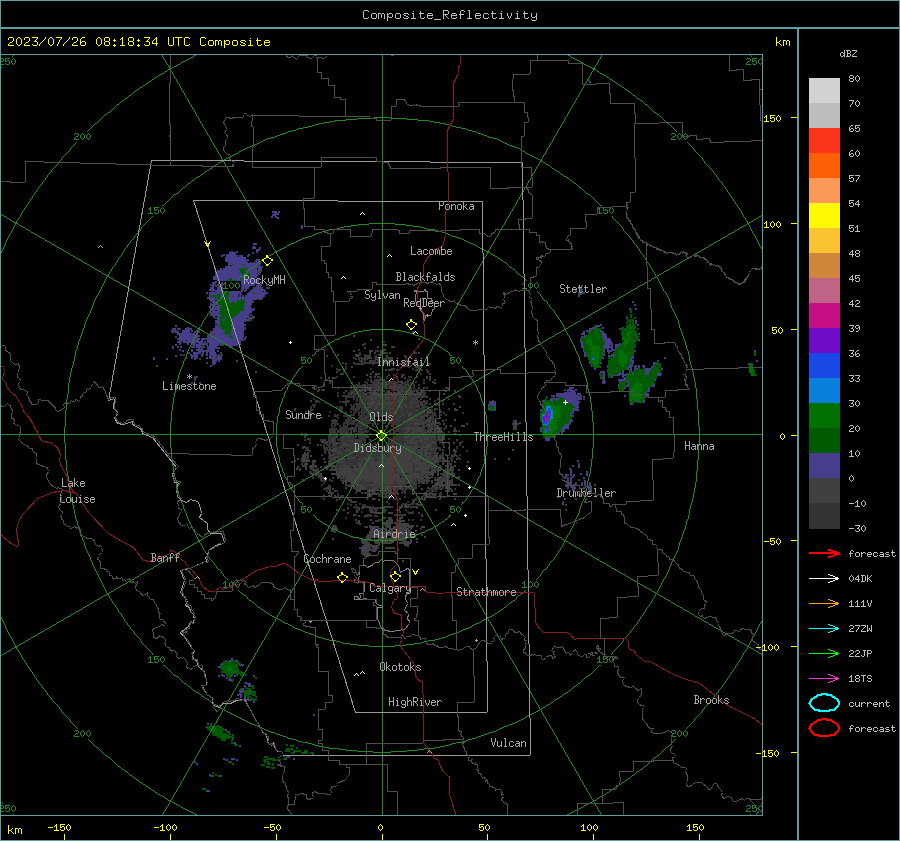Image resolution: width=900 pixels, height=841 pixels.
Task: Click the white 04DK arrow icon
Action: click(x=824, y=578)
